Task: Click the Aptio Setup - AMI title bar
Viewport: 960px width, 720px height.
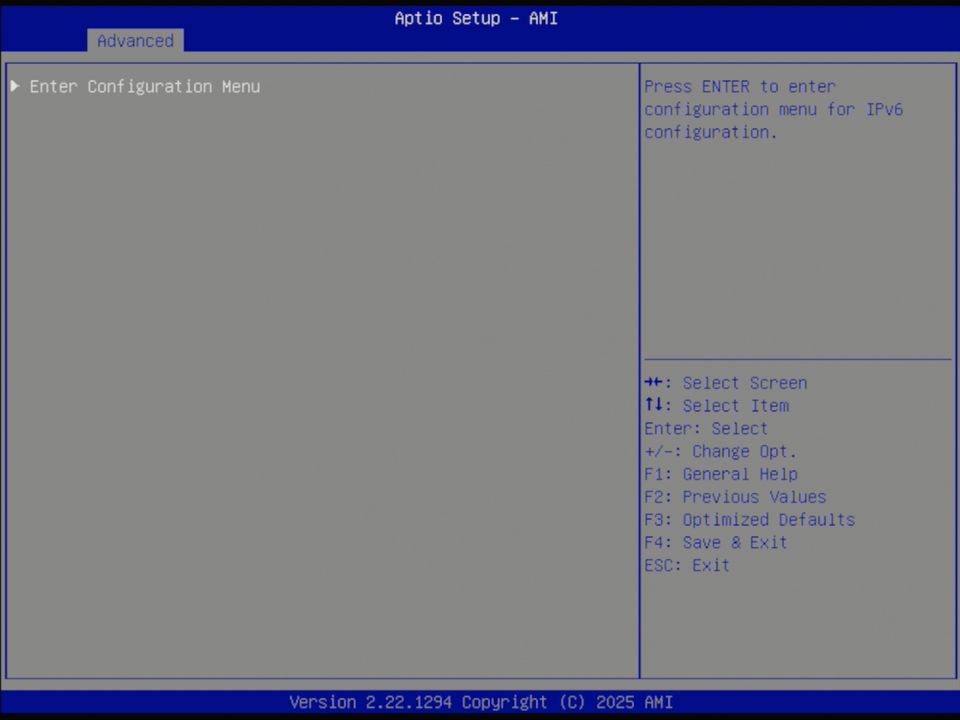Action: pos(476,18)
